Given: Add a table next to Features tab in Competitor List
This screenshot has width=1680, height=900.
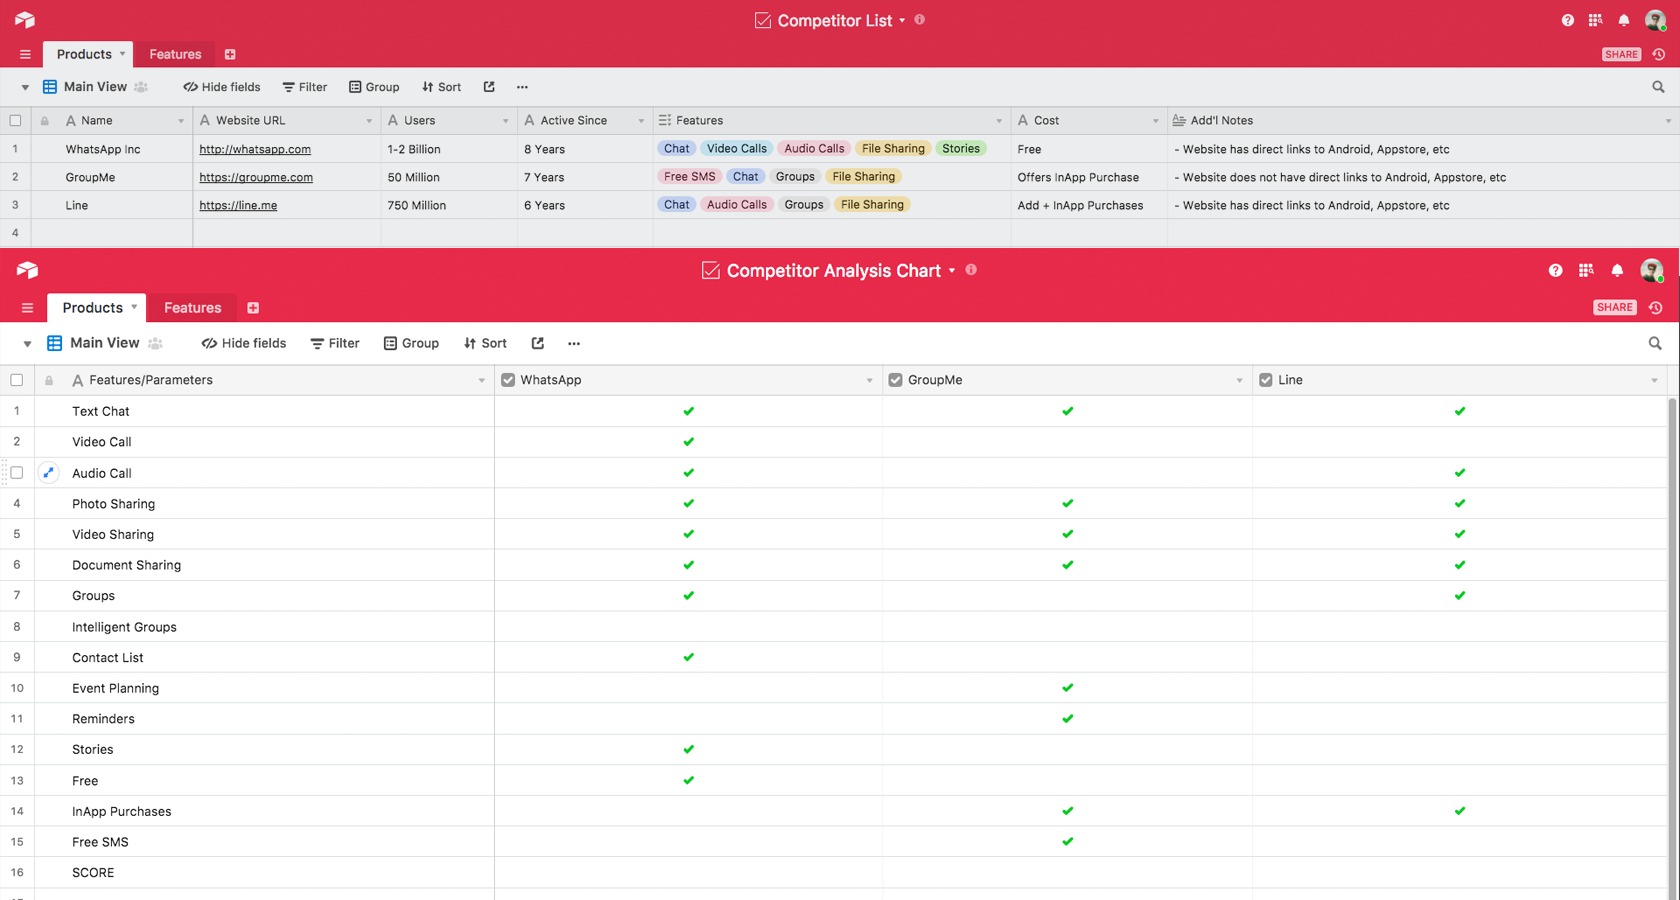Looking at the screenshot, I should pos(230,54).
